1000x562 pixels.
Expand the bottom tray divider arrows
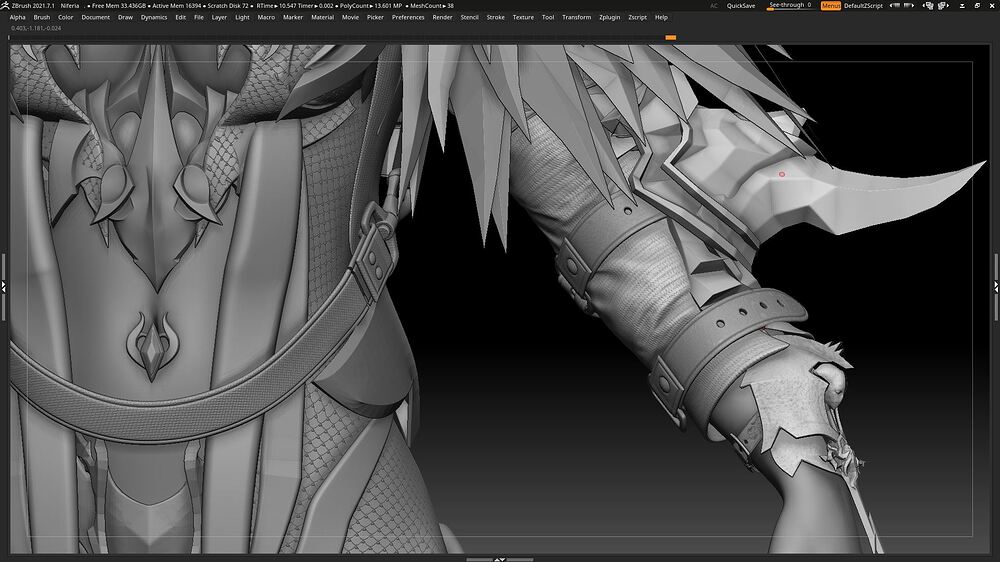click(500, 559)
